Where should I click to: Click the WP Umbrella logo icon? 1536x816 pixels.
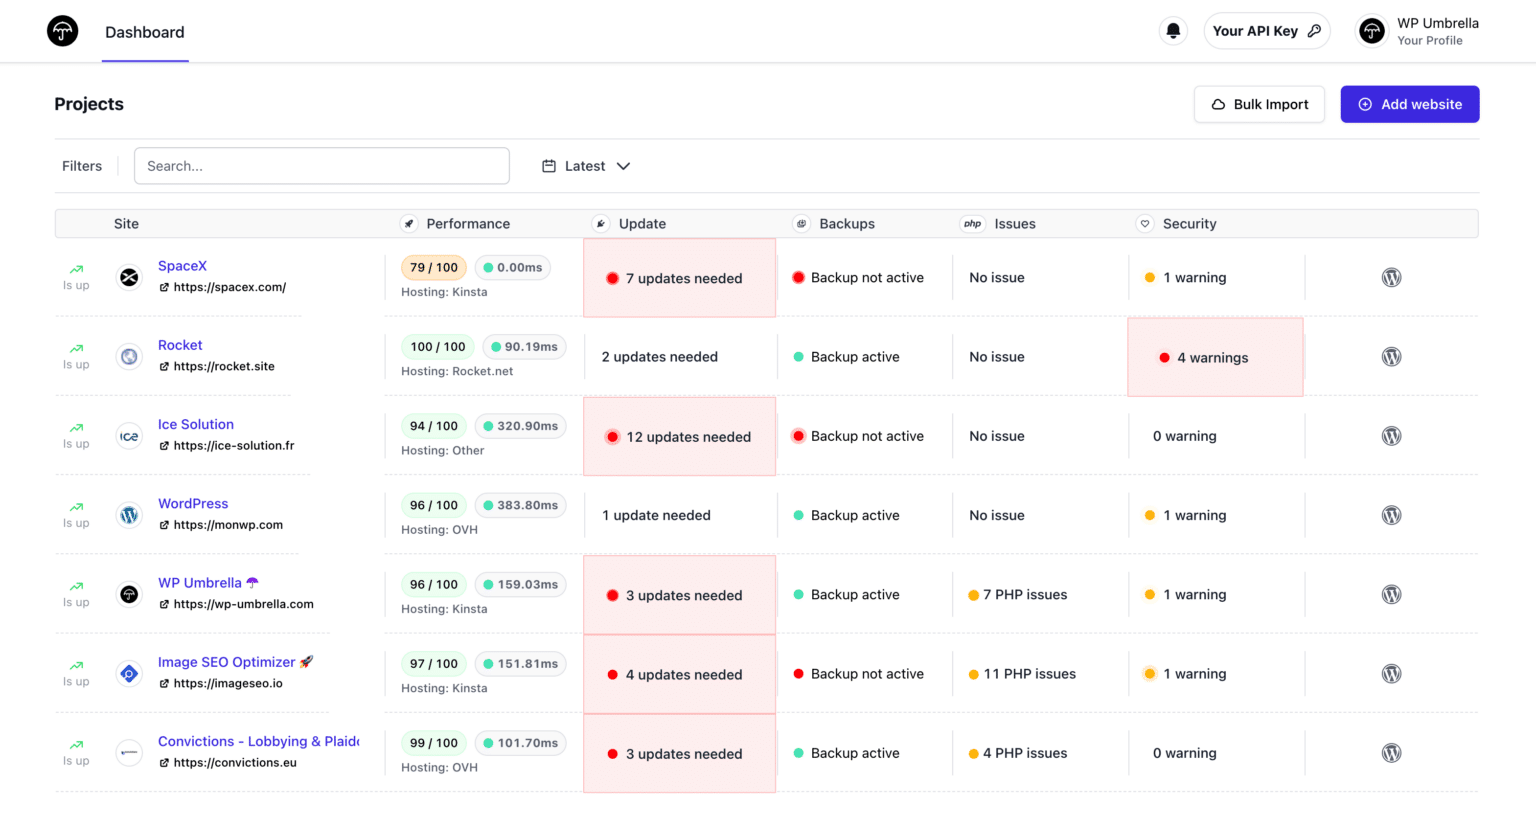(x=62, y=31)
